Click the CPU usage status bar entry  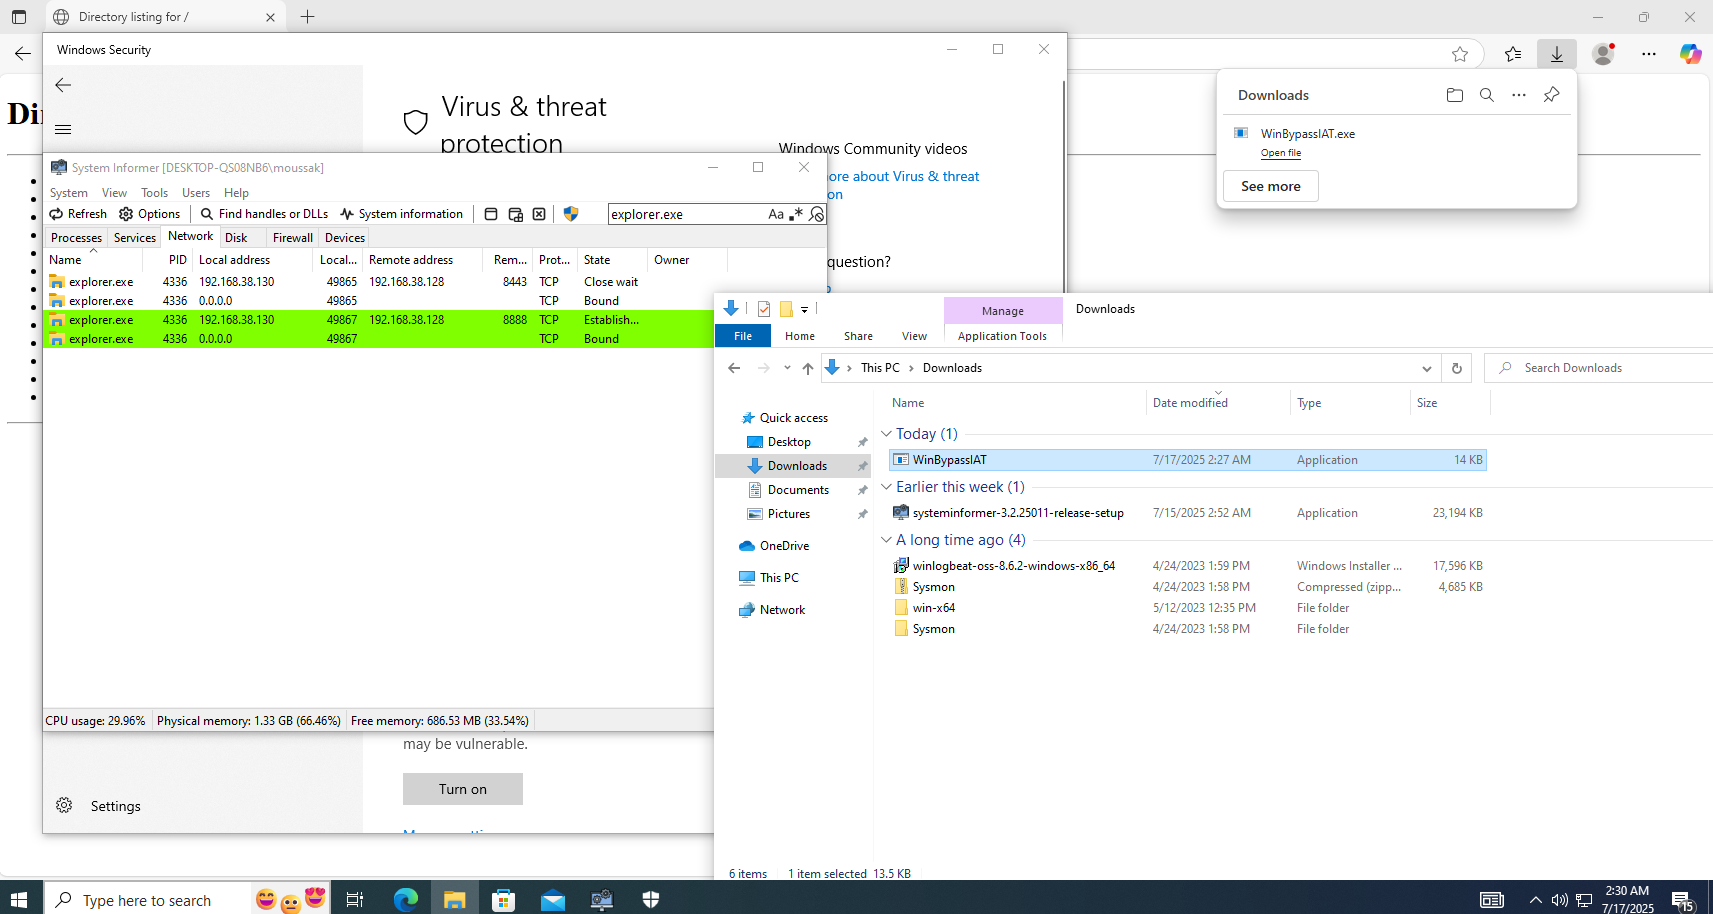96,720
